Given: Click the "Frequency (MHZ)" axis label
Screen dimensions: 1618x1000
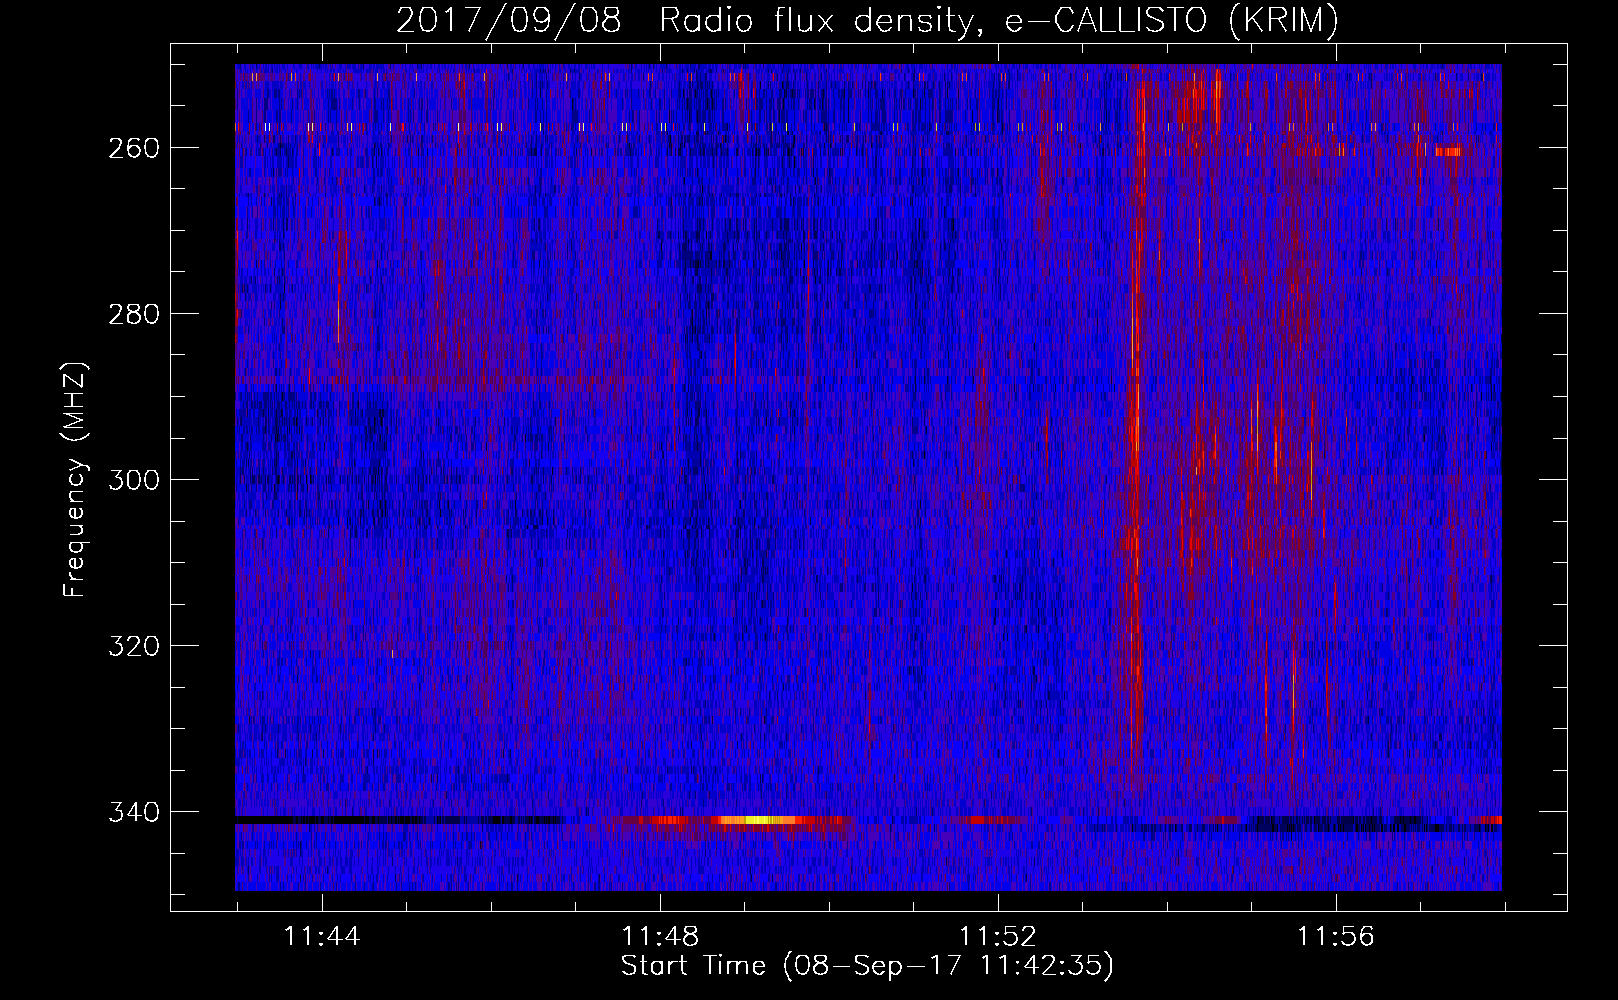Looking at the screenshot, I should tap(75, 479).
